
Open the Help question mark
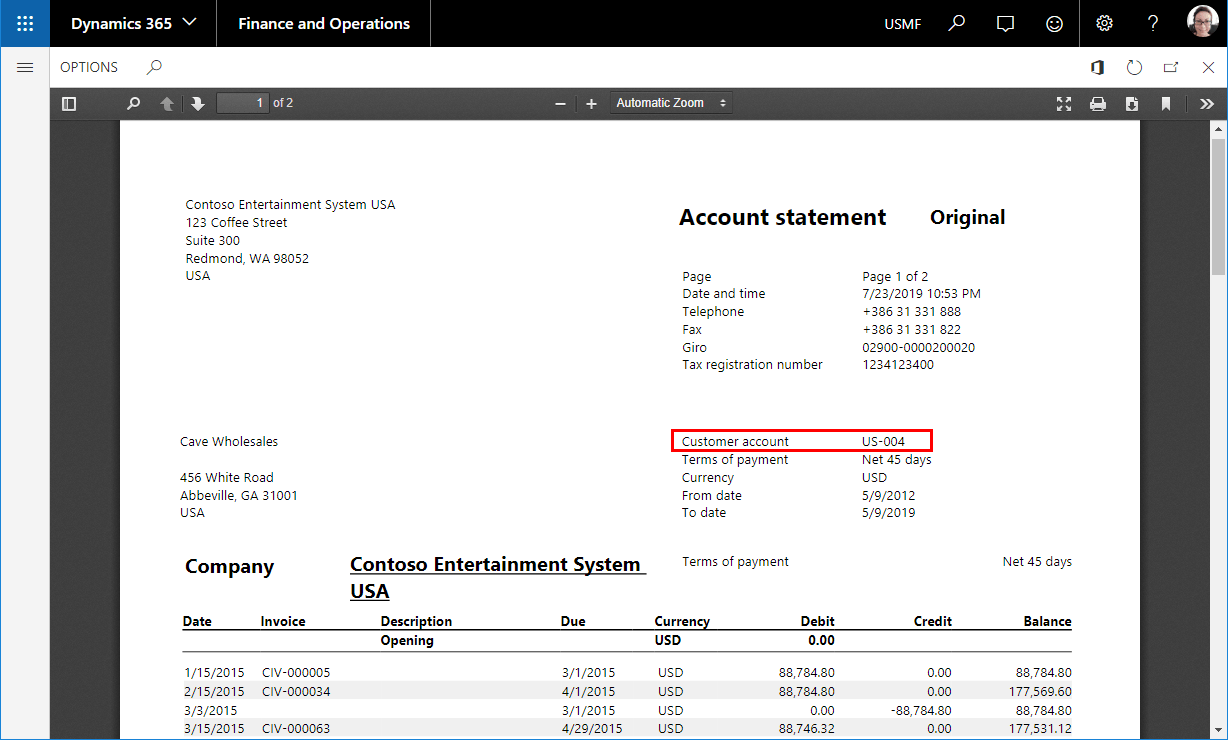(x=1153, y=23)
